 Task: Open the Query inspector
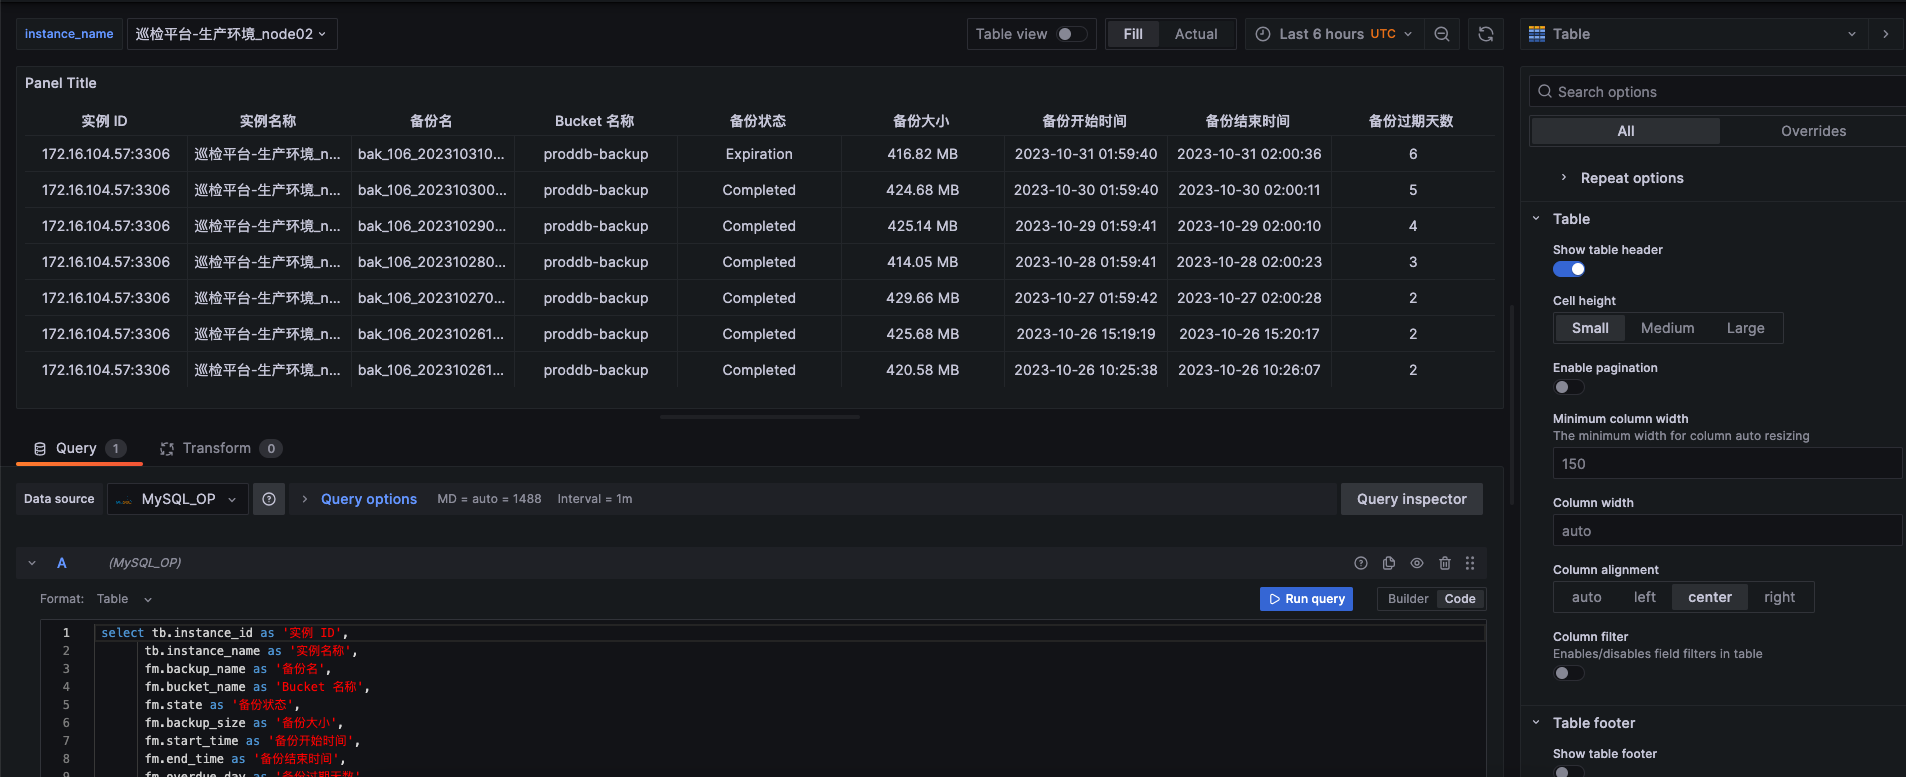click(1411, 499)
